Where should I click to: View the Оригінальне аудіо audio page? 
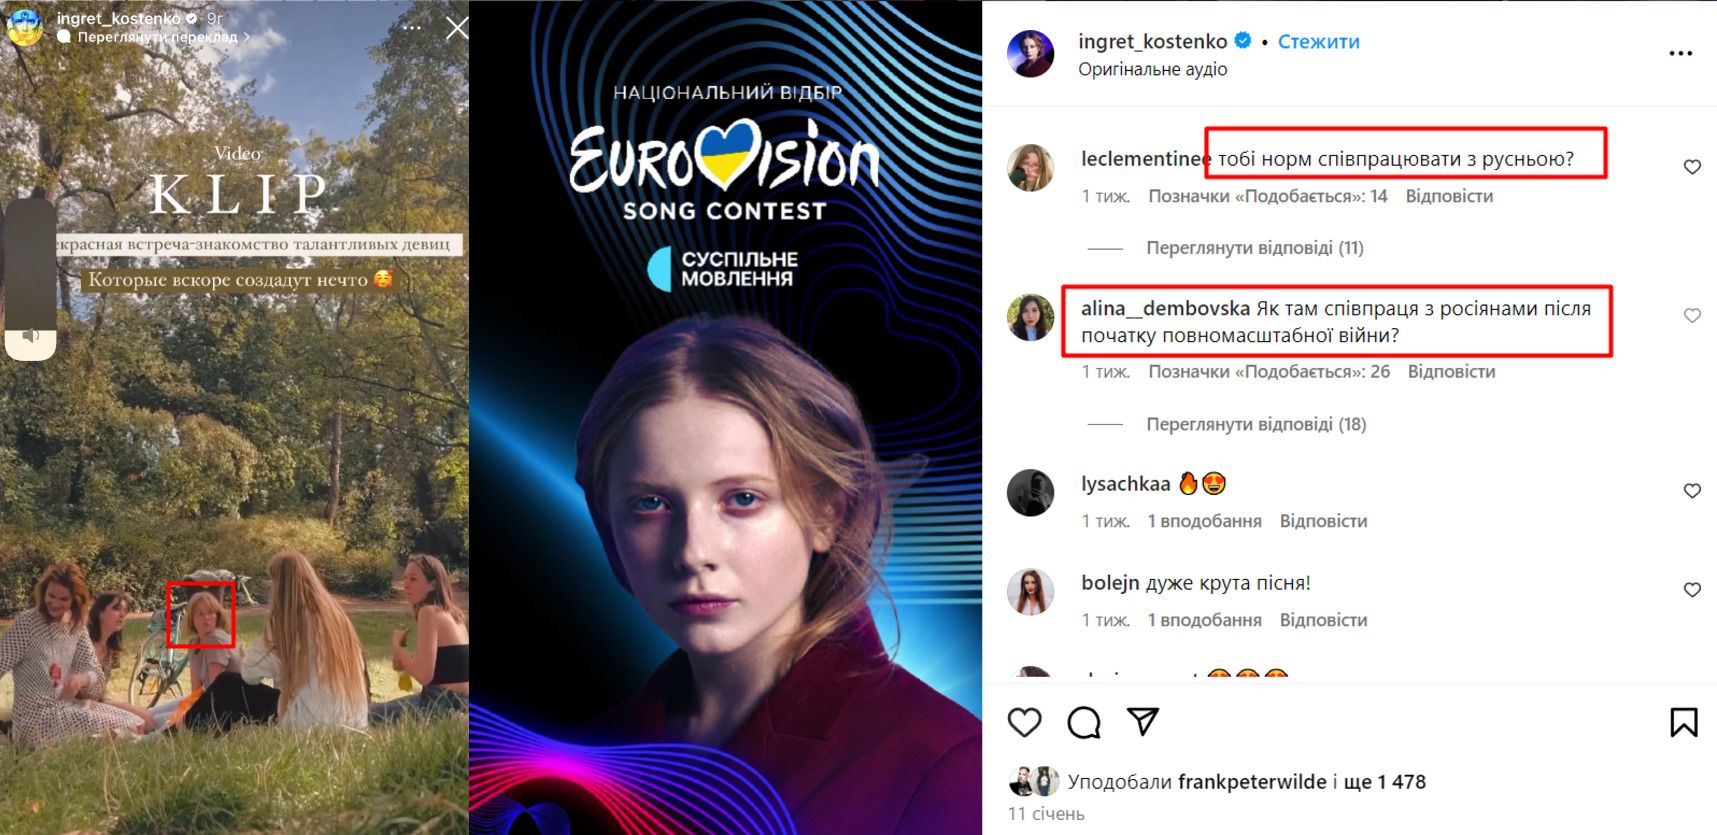pyautogui.click(x=1152, y=69)
